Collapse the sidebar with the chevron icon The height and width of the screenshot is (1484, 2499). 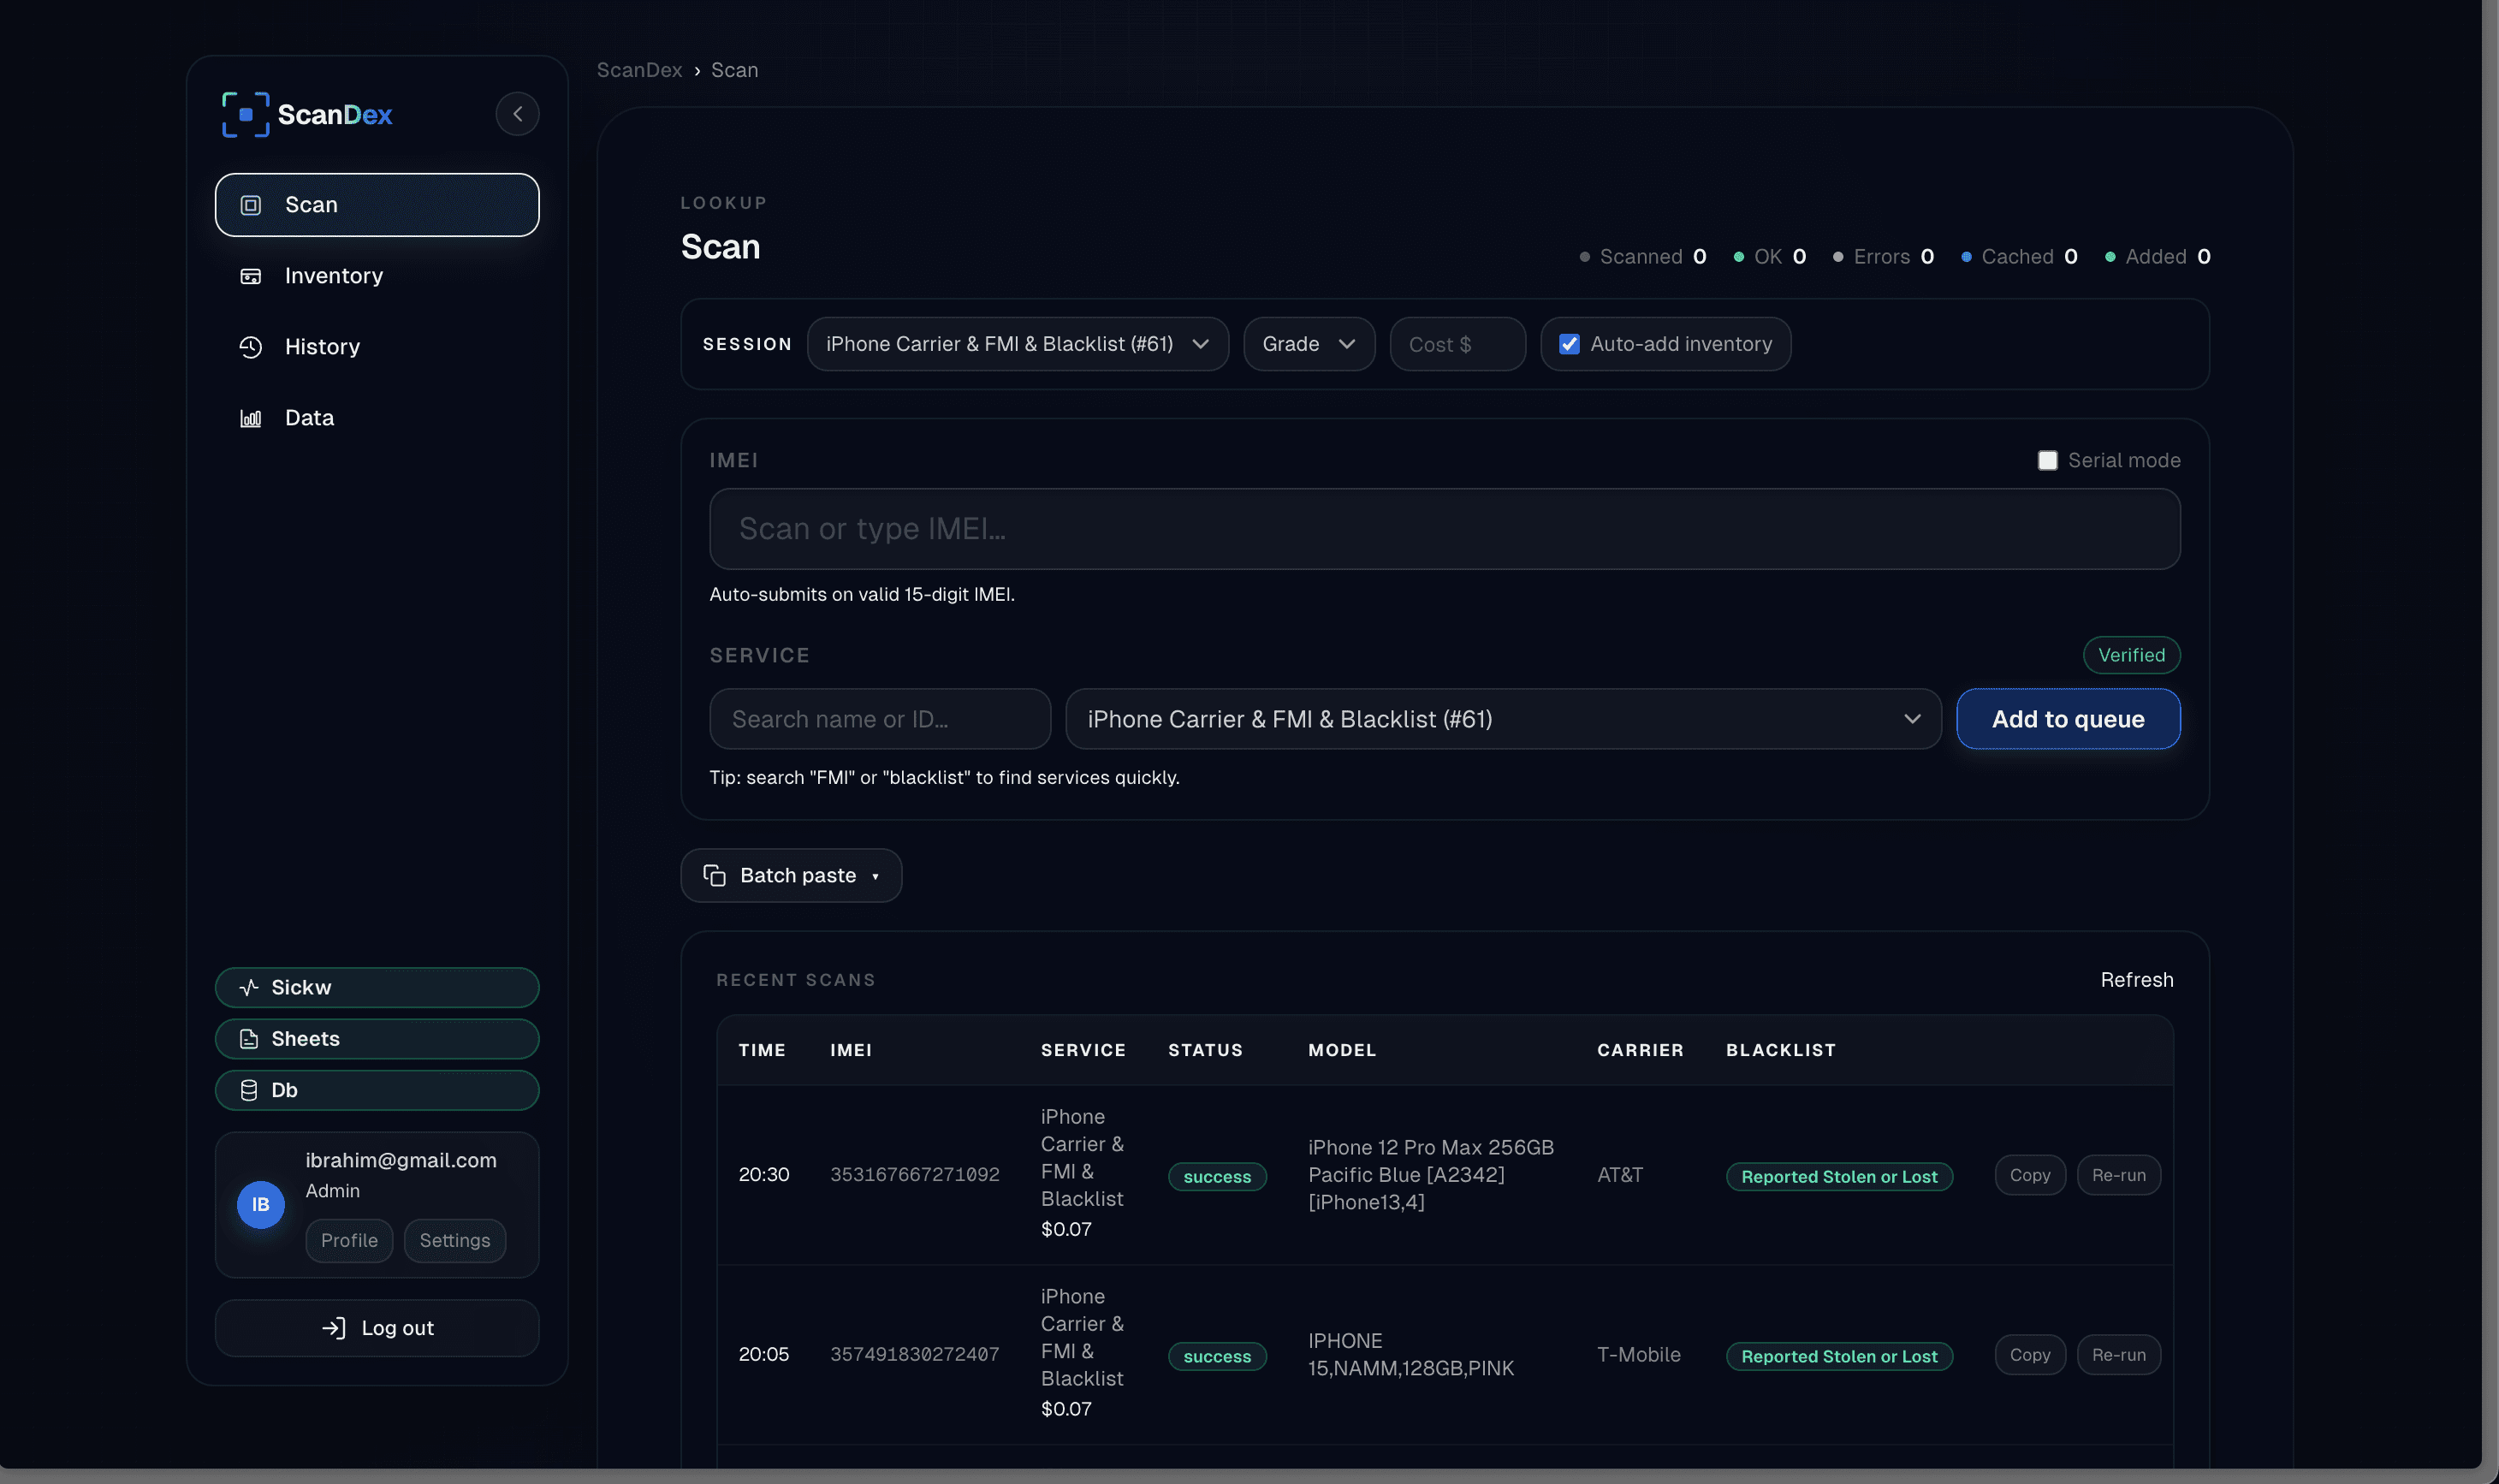[x=517, y=113]
